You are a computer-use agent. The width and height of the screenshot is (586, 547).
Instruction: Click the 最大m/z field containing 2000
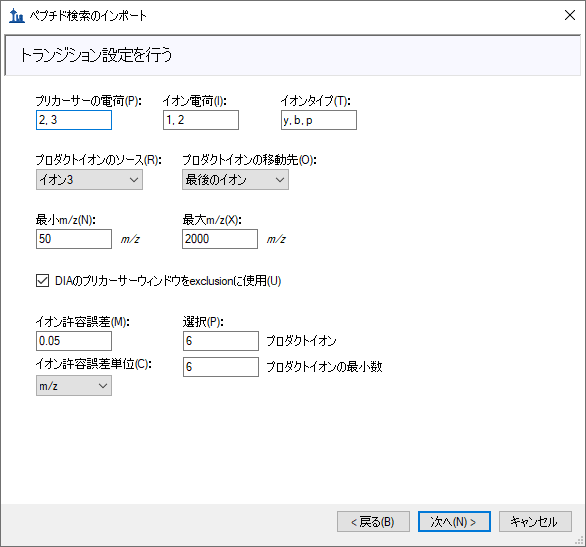pos(220,239)
